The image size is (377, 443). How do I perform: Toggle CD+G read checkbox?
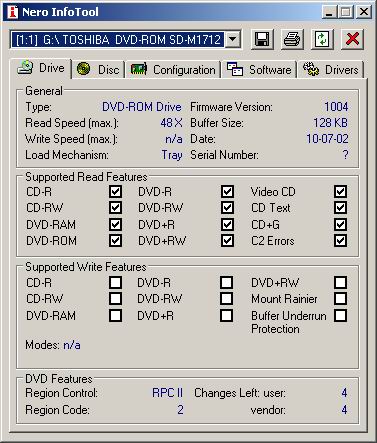pos(340,224)
